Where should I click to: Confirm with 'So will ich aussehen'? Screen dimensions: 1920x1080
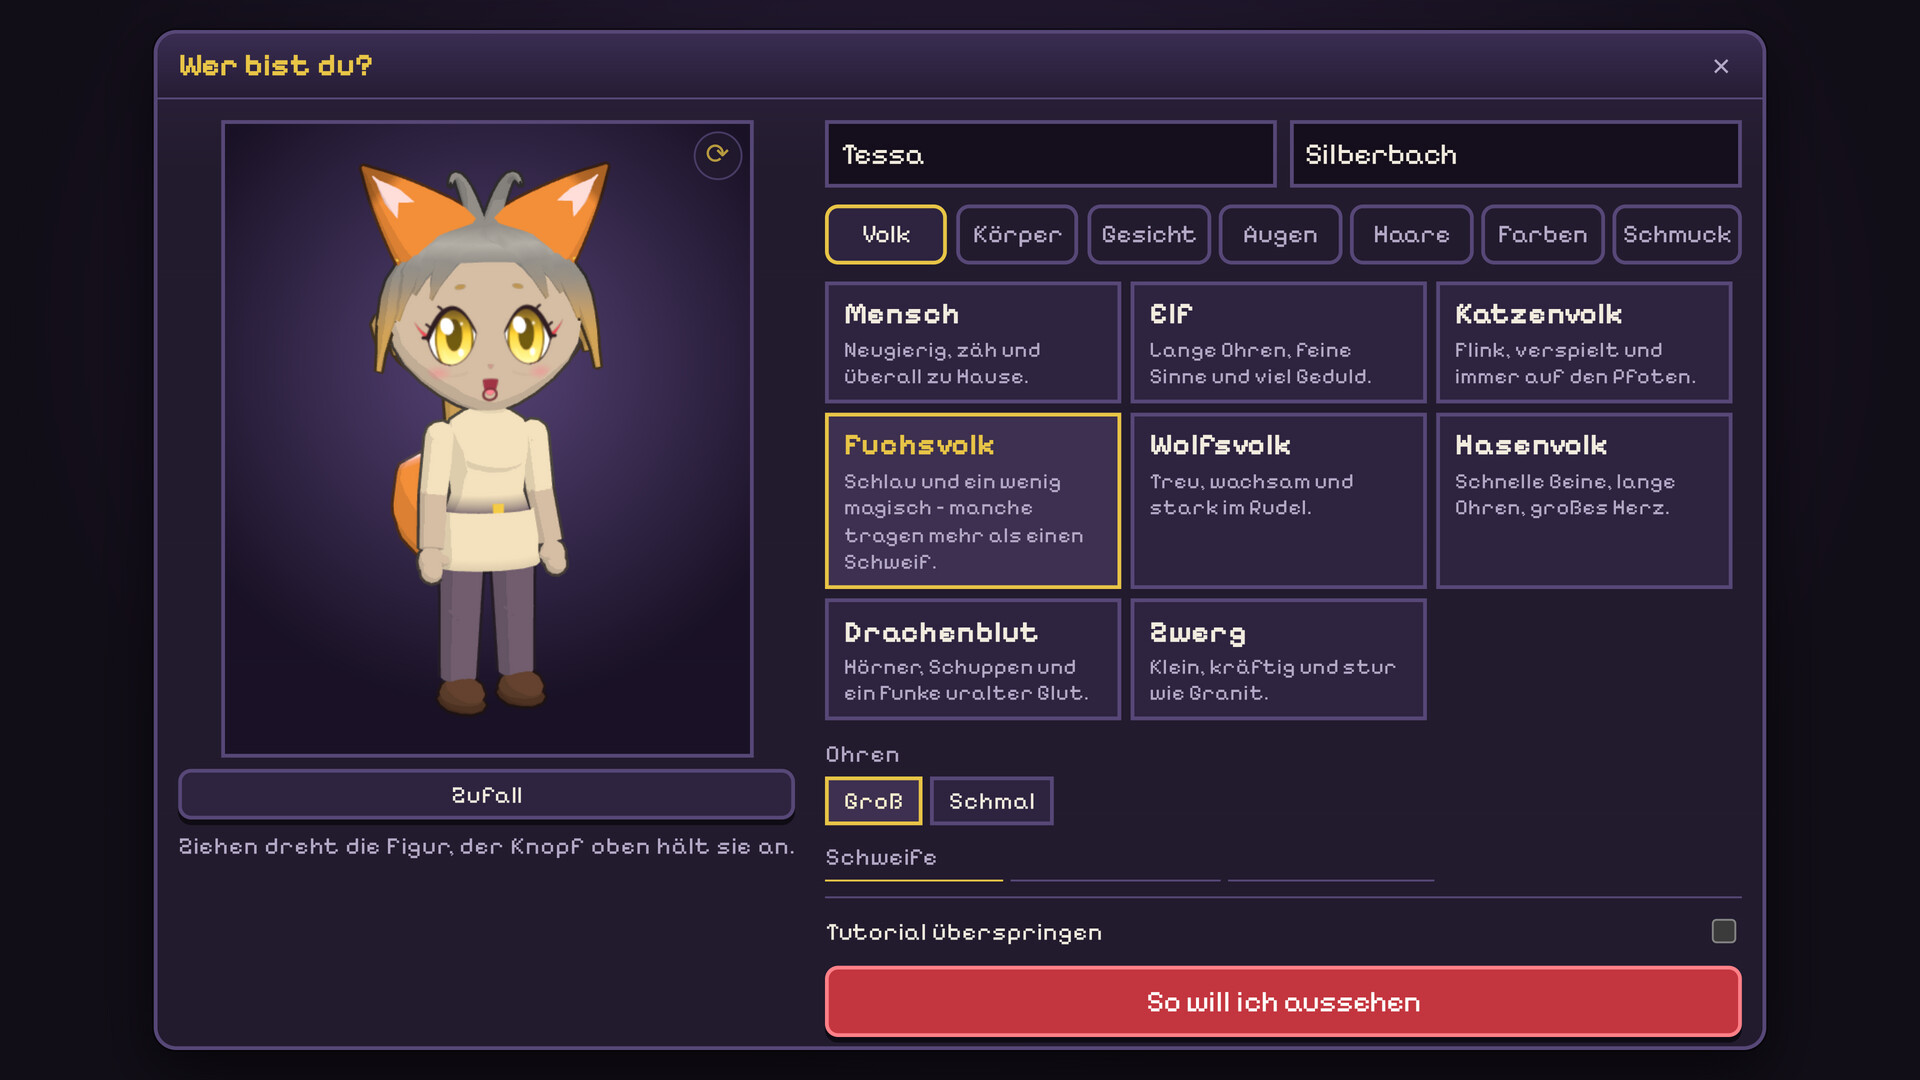[1283, 1002]
